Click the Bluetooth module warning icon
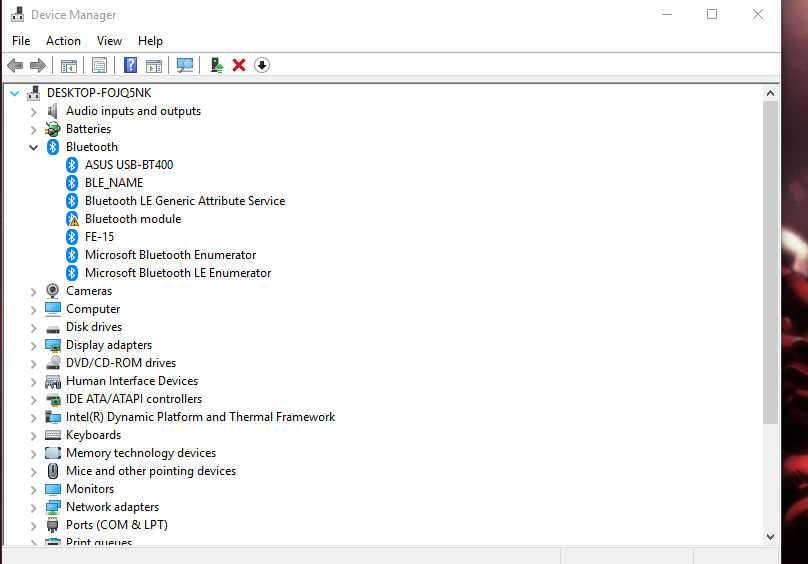The image size is (808, 564). pyautogui.click(x=72, y=219)
